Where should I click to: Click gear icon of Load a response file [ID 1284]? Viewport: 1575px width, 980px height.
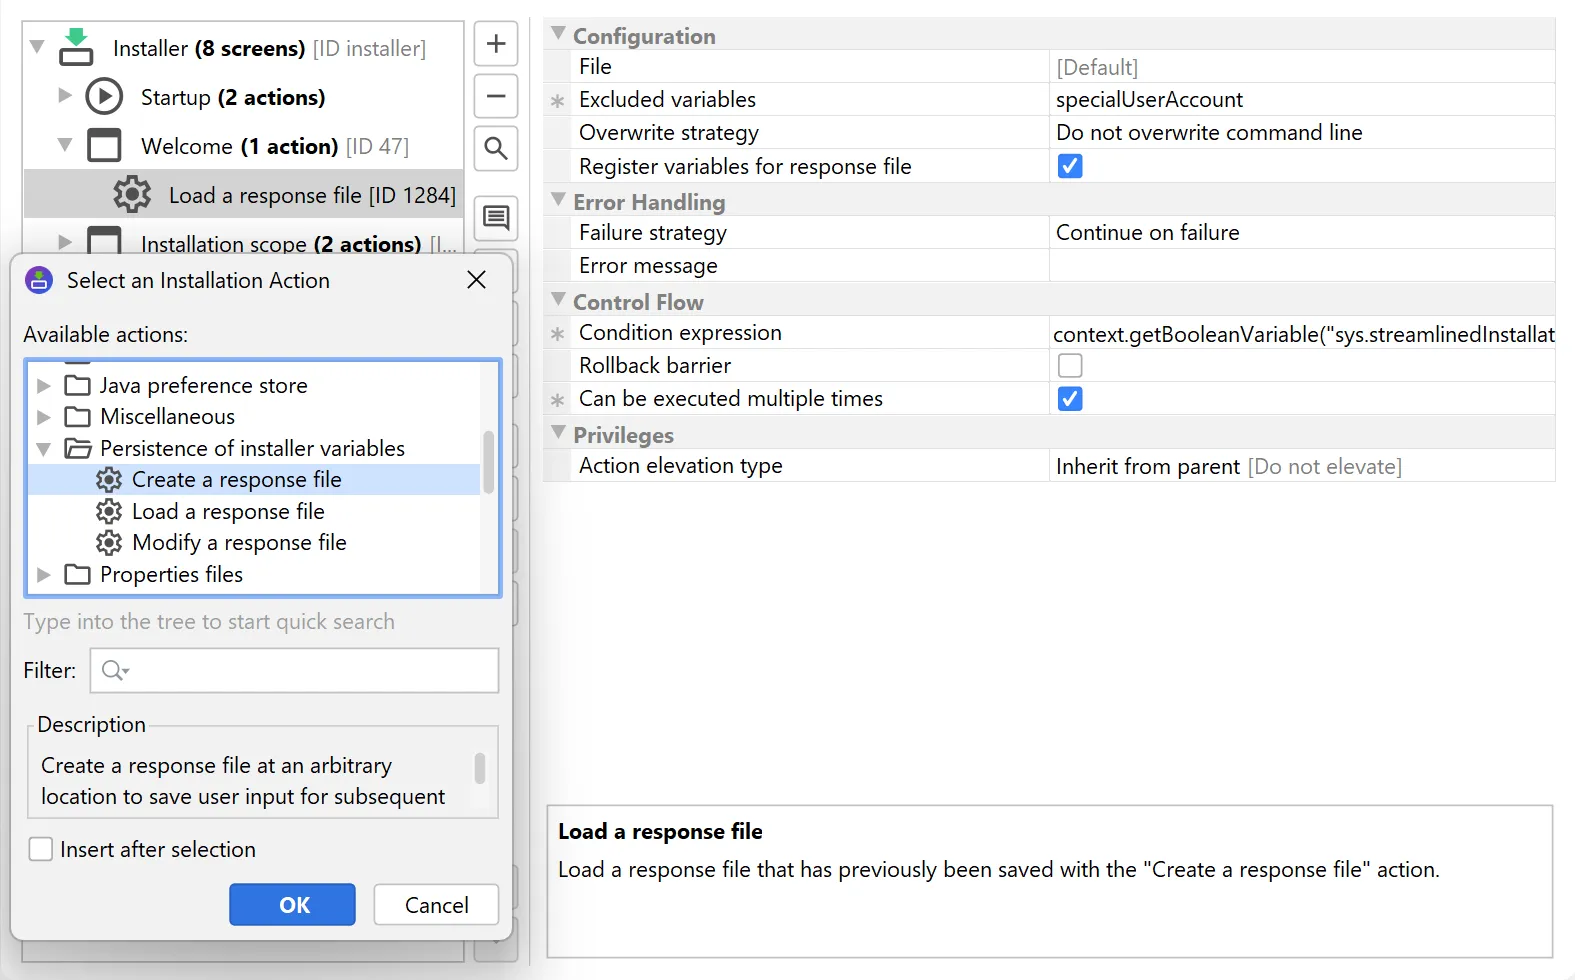coord(132,195)
